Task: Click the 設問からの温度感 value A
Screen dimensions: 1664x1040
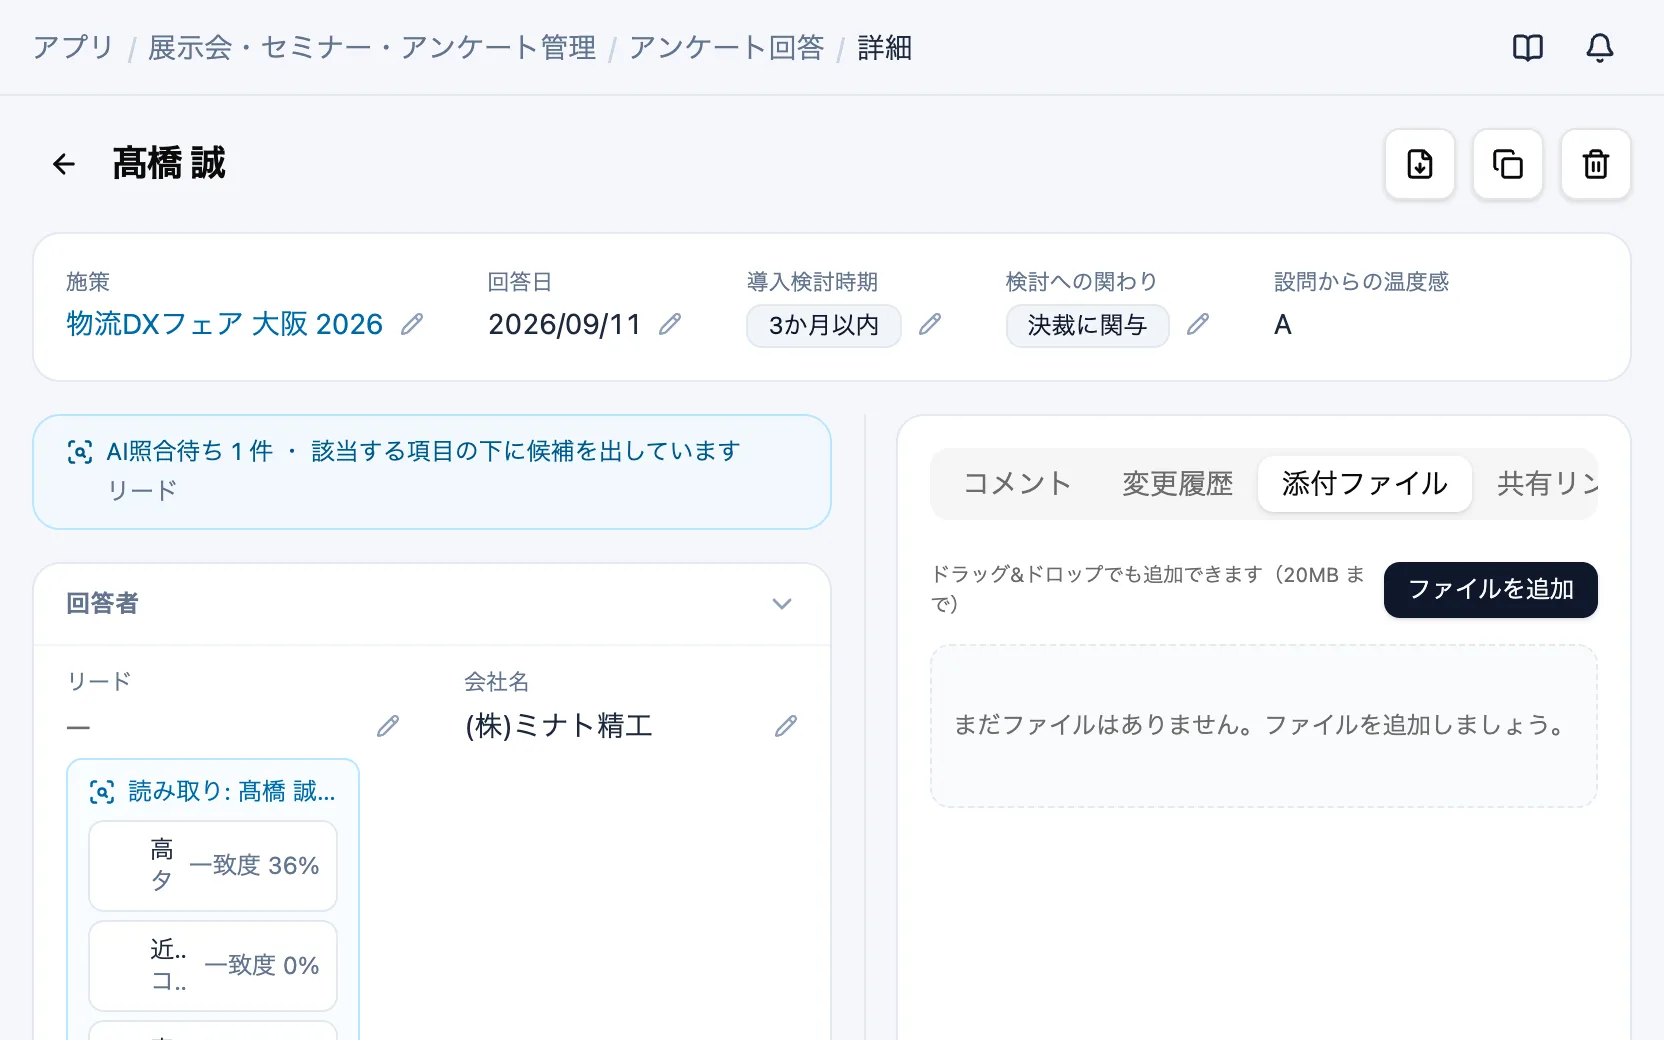Action: point(1283,325)
